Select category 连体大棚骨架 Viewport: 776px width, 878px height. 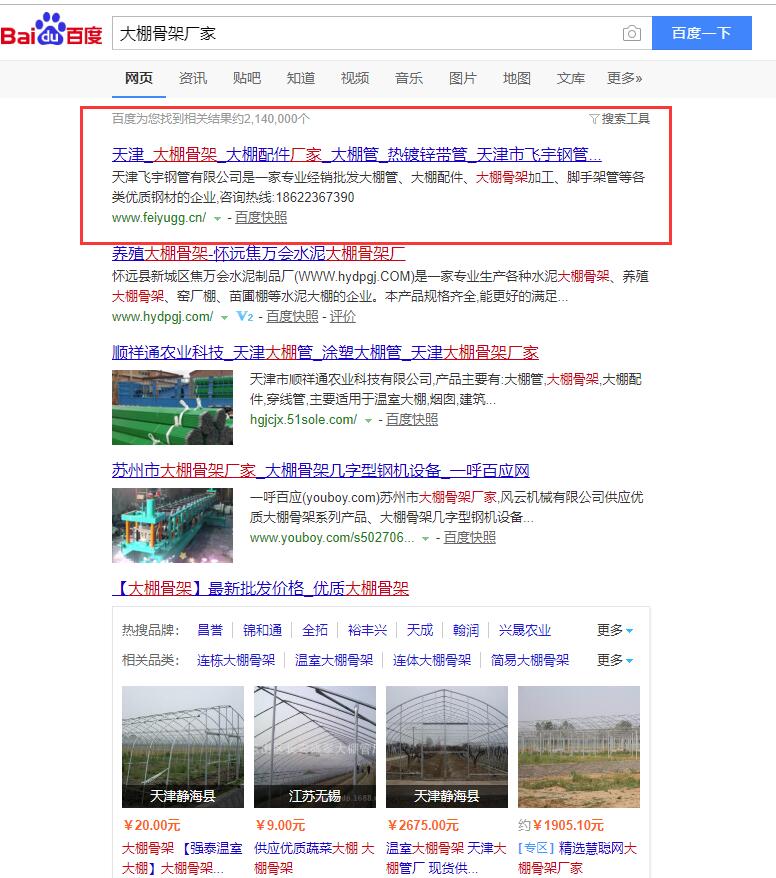click(432, 660)
